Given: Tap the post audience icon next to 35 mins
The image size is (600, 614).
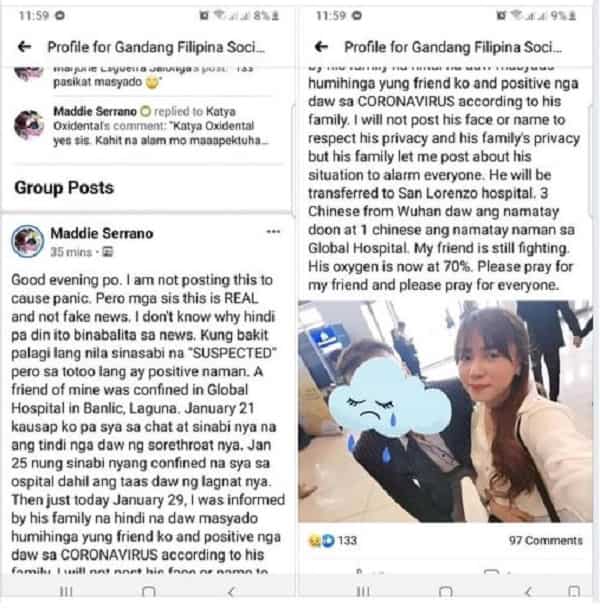Looking at the screenshot, I should 107,252.
